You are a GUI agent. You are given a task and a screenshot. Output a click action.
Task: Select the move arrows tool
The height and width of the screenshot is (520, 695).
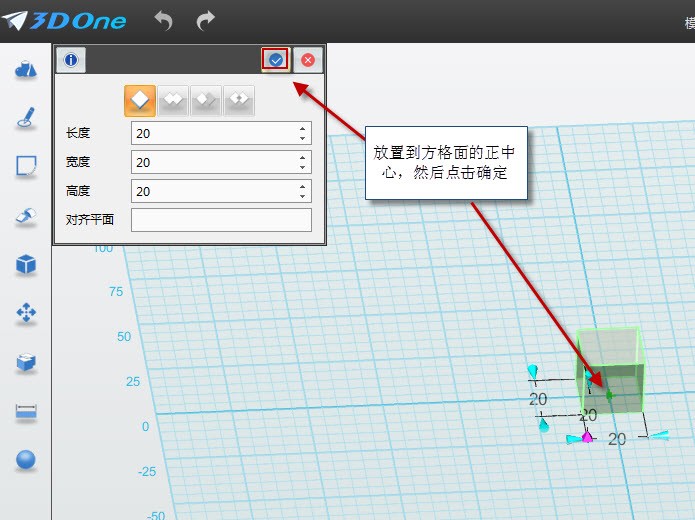click(x=26, y=314)
